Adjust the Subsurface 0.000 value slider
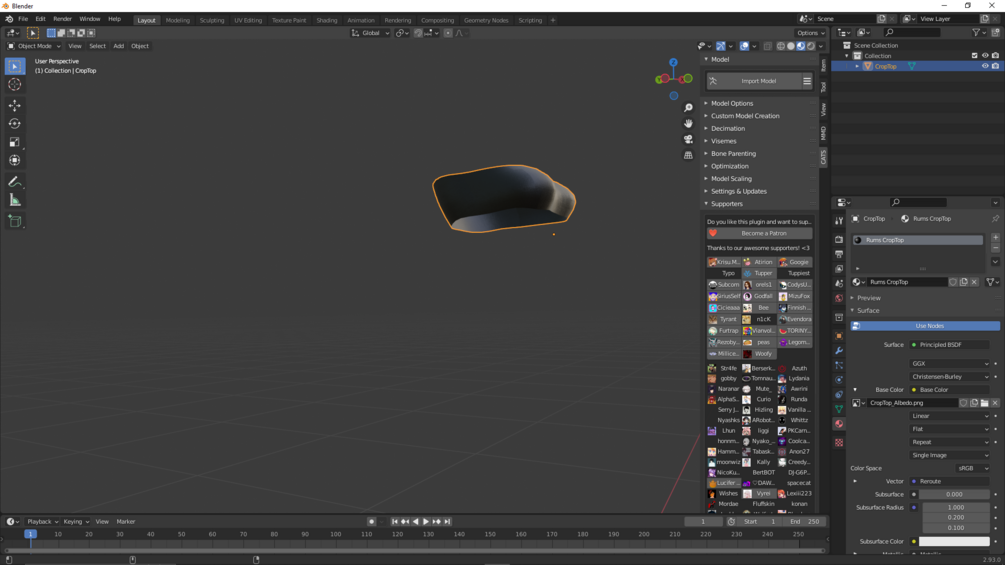The width and height of the screenshot is (1005, 565). (x=954, y=495)
